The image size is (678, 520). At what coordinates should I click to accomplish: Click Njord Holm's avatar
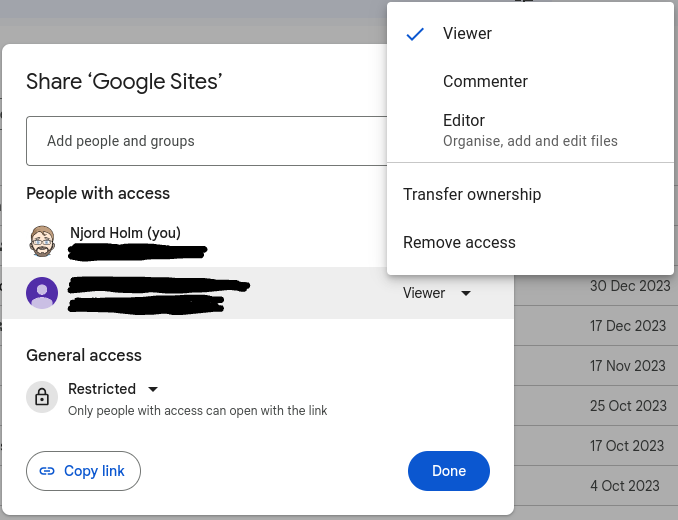(x=42, y=241)
